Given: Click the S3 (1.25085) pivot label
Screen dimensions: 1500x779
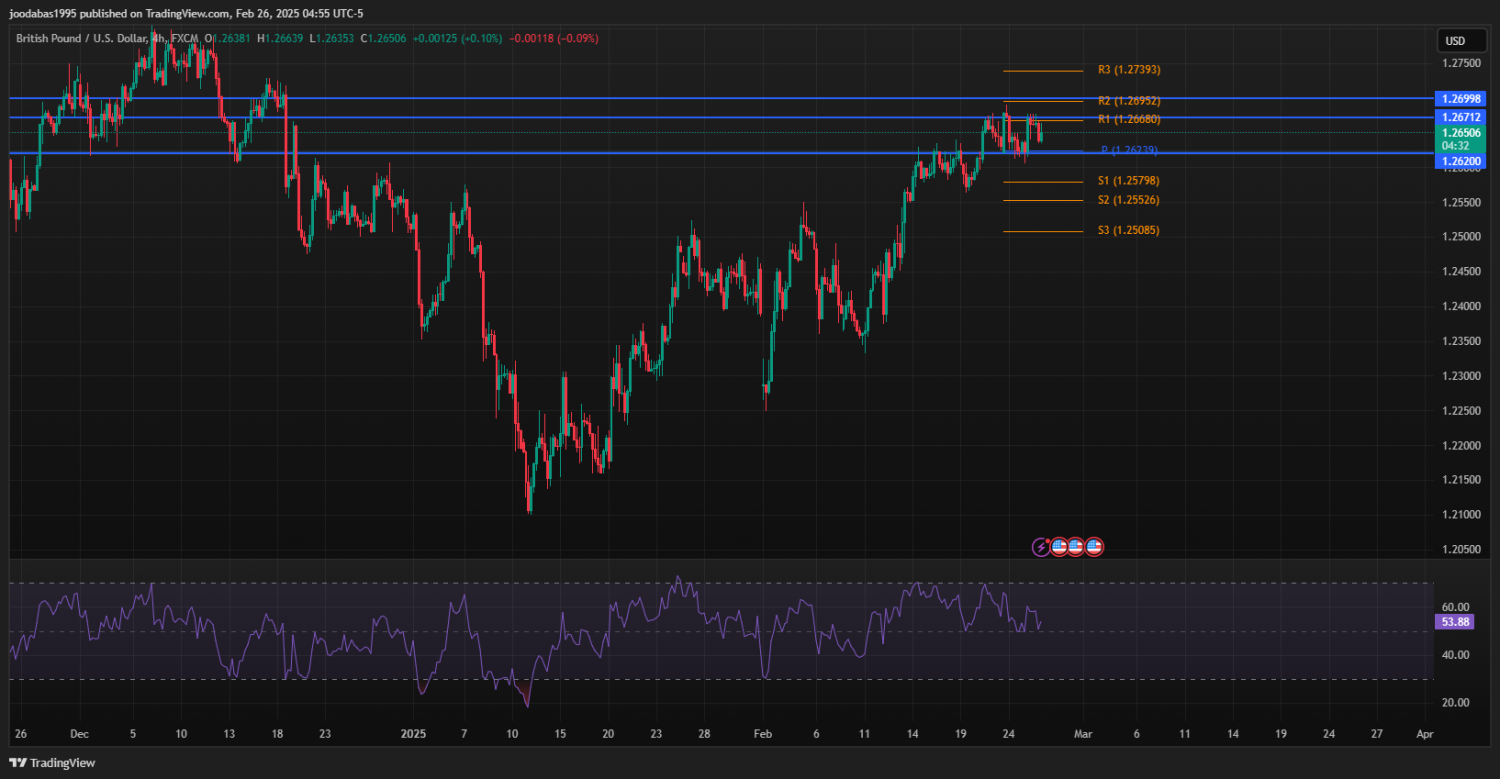Looking at the screenshot, I should [1128, 231].
